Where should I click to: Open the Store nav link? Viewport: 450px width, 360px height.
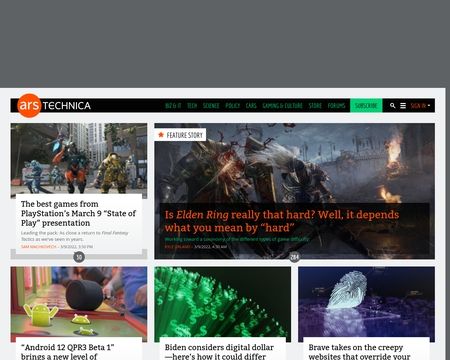pyautogui.click(x=315, y=106)
